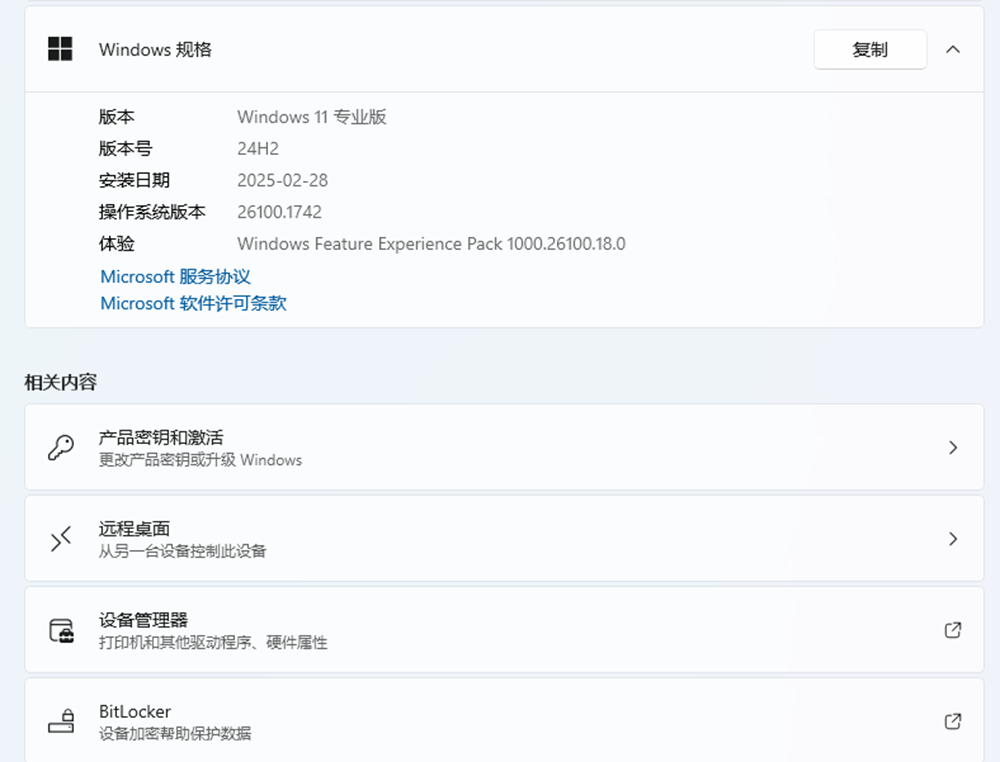The width and height of the screenshot is (1000, 762).
Task: Open Microsoft 服务协议 link
Action: tap(175, 277)
